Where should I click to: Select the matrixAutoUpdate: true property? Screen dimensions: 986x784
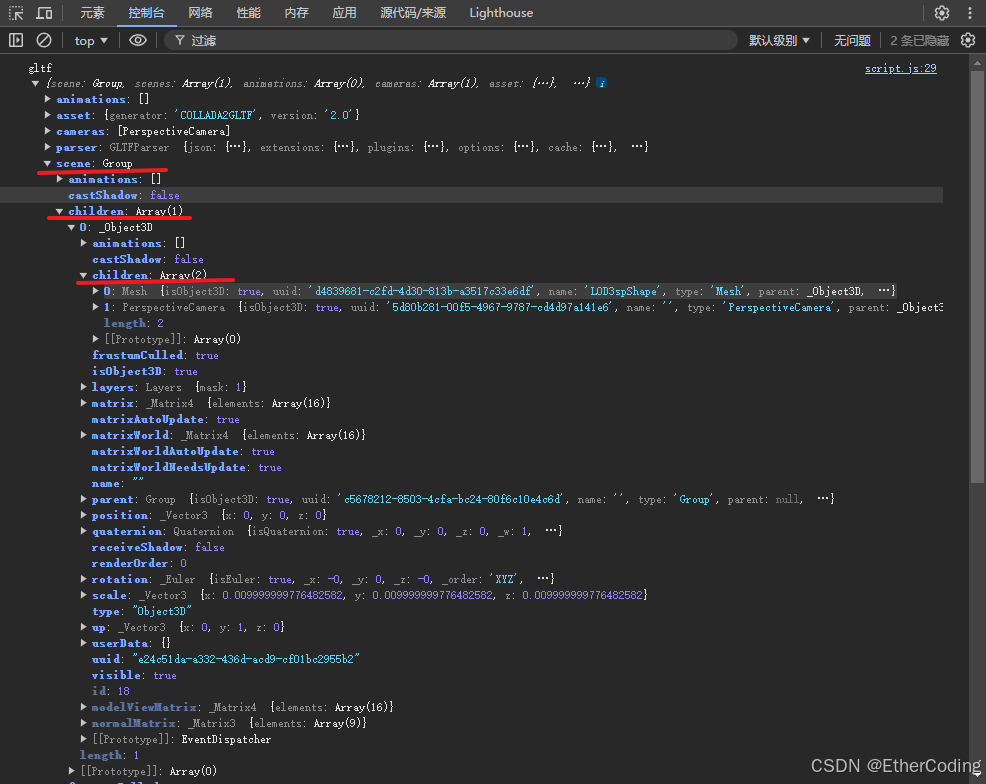[x=165, y=419]
